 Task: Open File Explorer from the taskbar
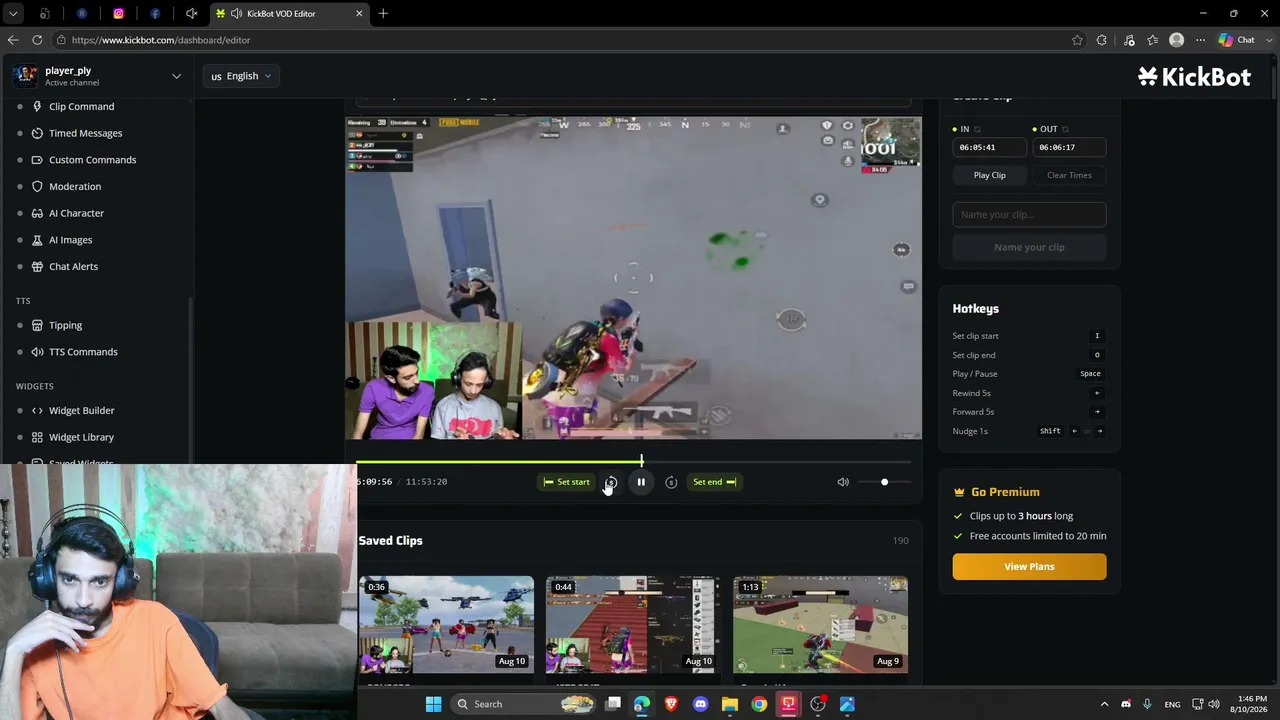pos(730,704)
